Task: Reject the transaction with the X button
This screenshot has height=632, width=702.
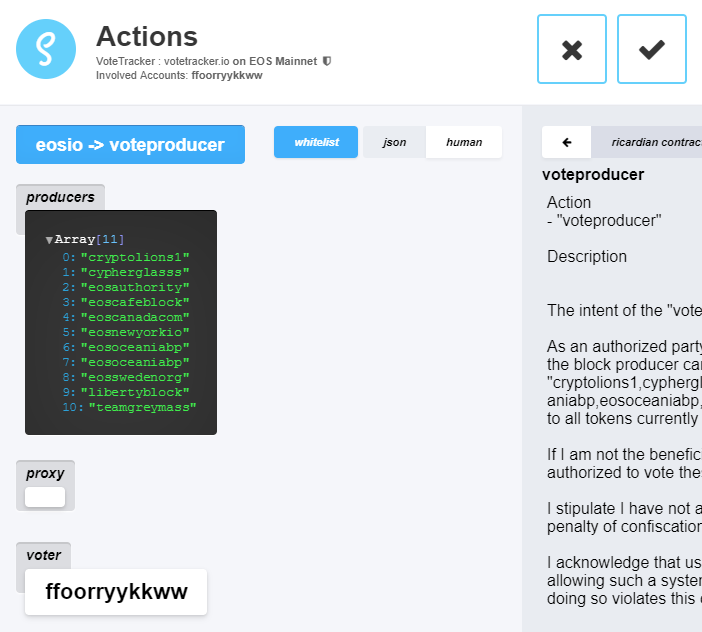Action: tap(571, 49)
